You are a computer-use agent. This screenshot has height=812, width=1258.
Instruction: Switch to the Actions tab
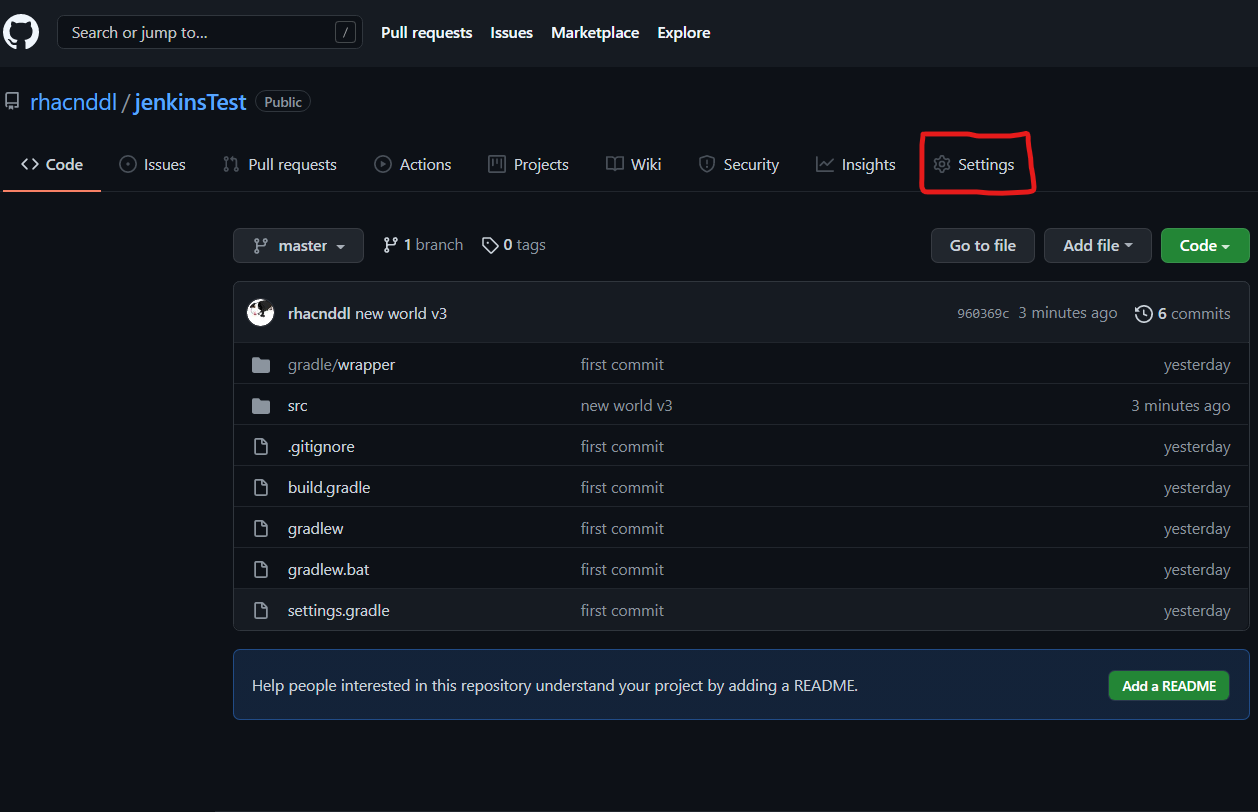413,164
